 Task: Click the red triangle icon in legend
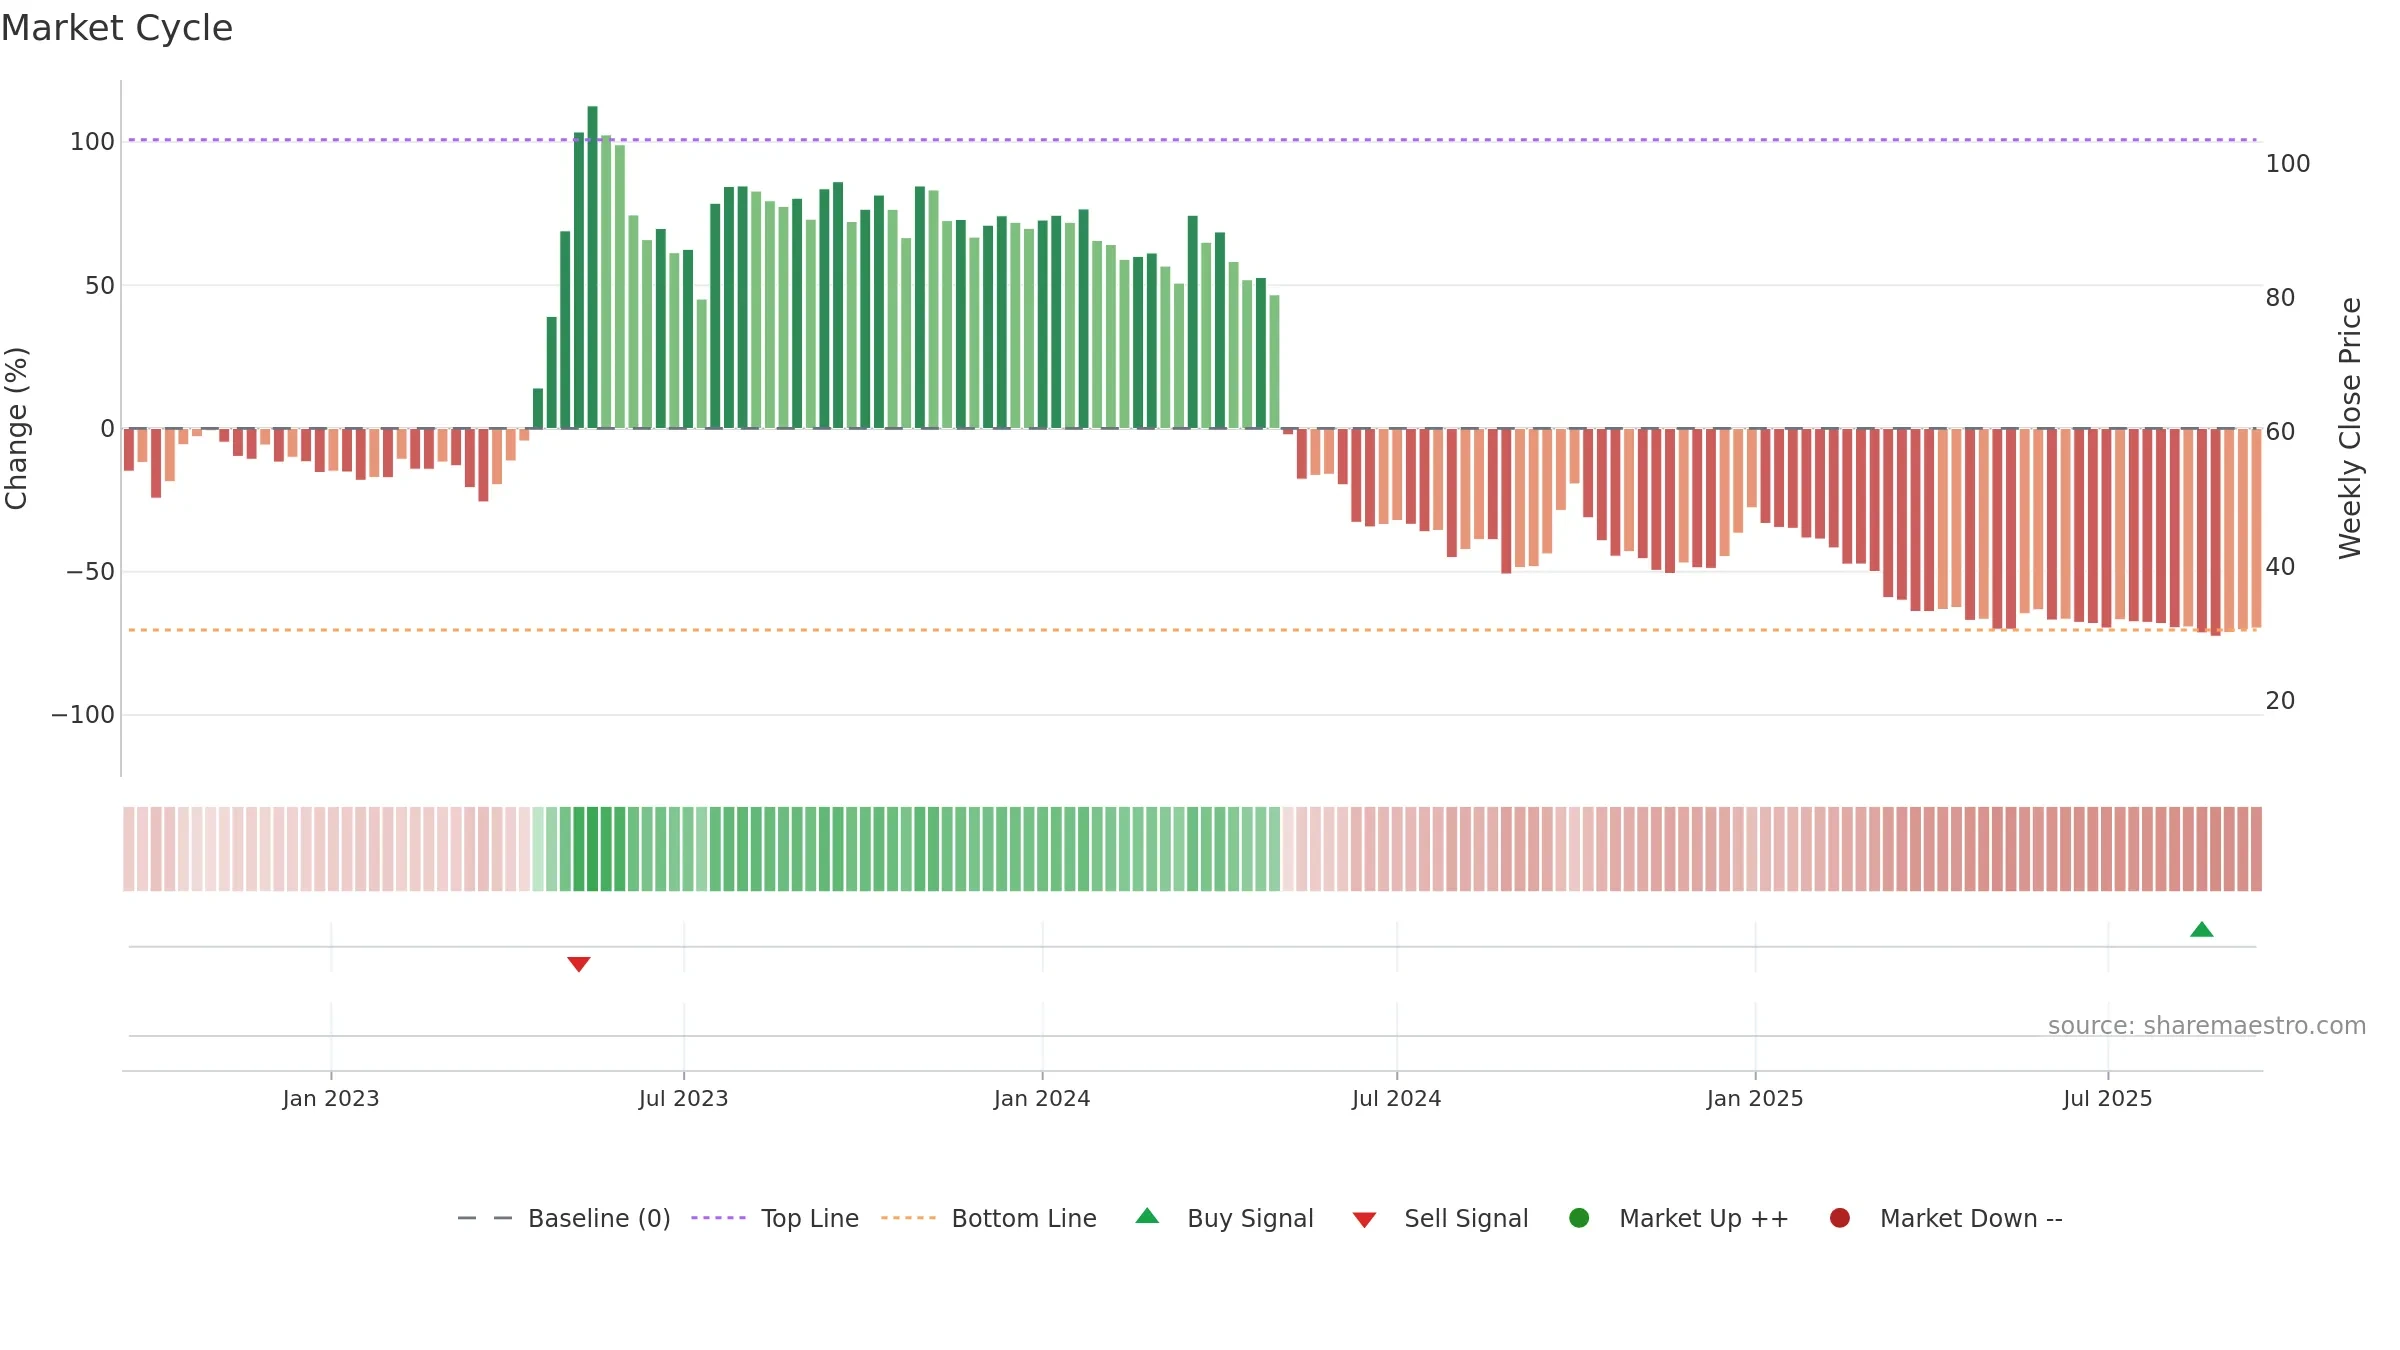(1365, 1220)
